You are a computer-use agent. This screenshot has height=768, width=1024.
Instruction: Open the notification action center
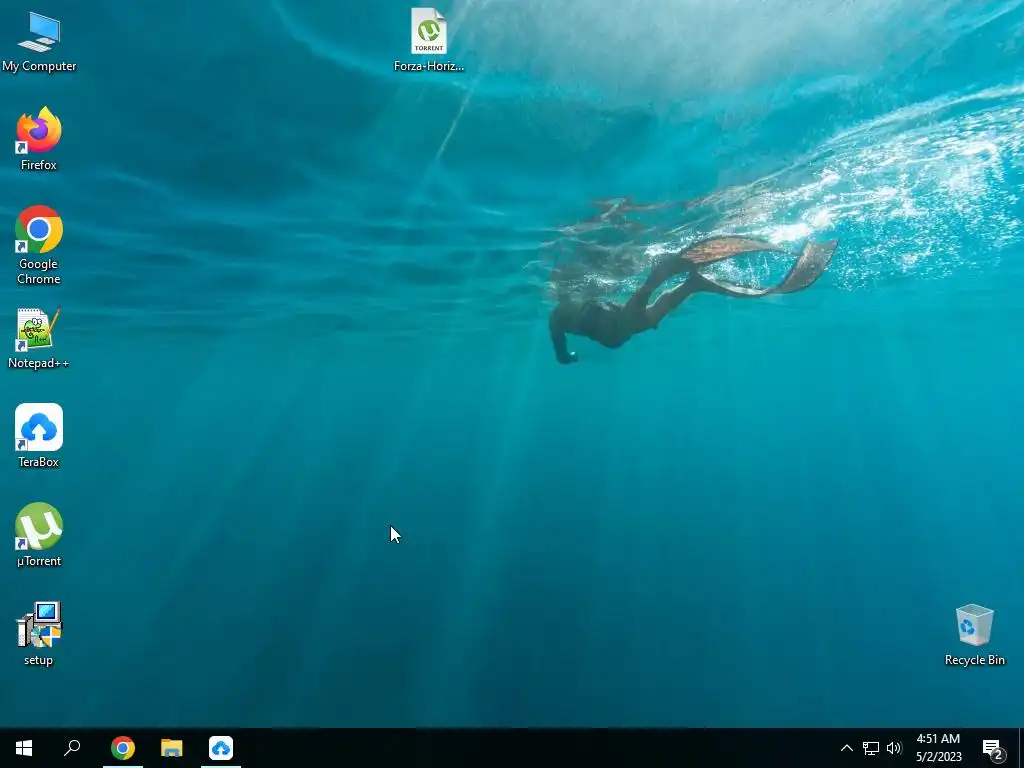993,748
